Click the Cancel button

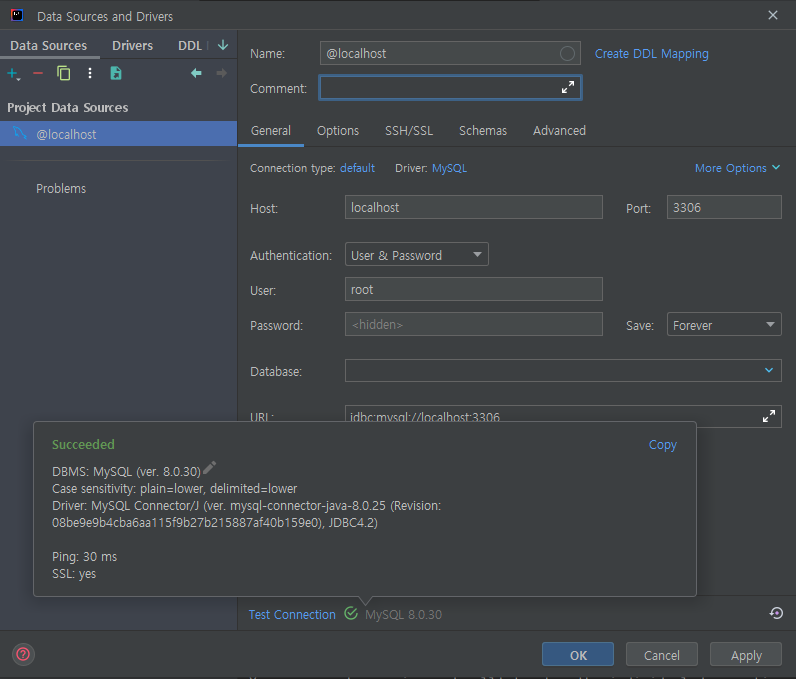pyautogui.click(x=661, y=655)
